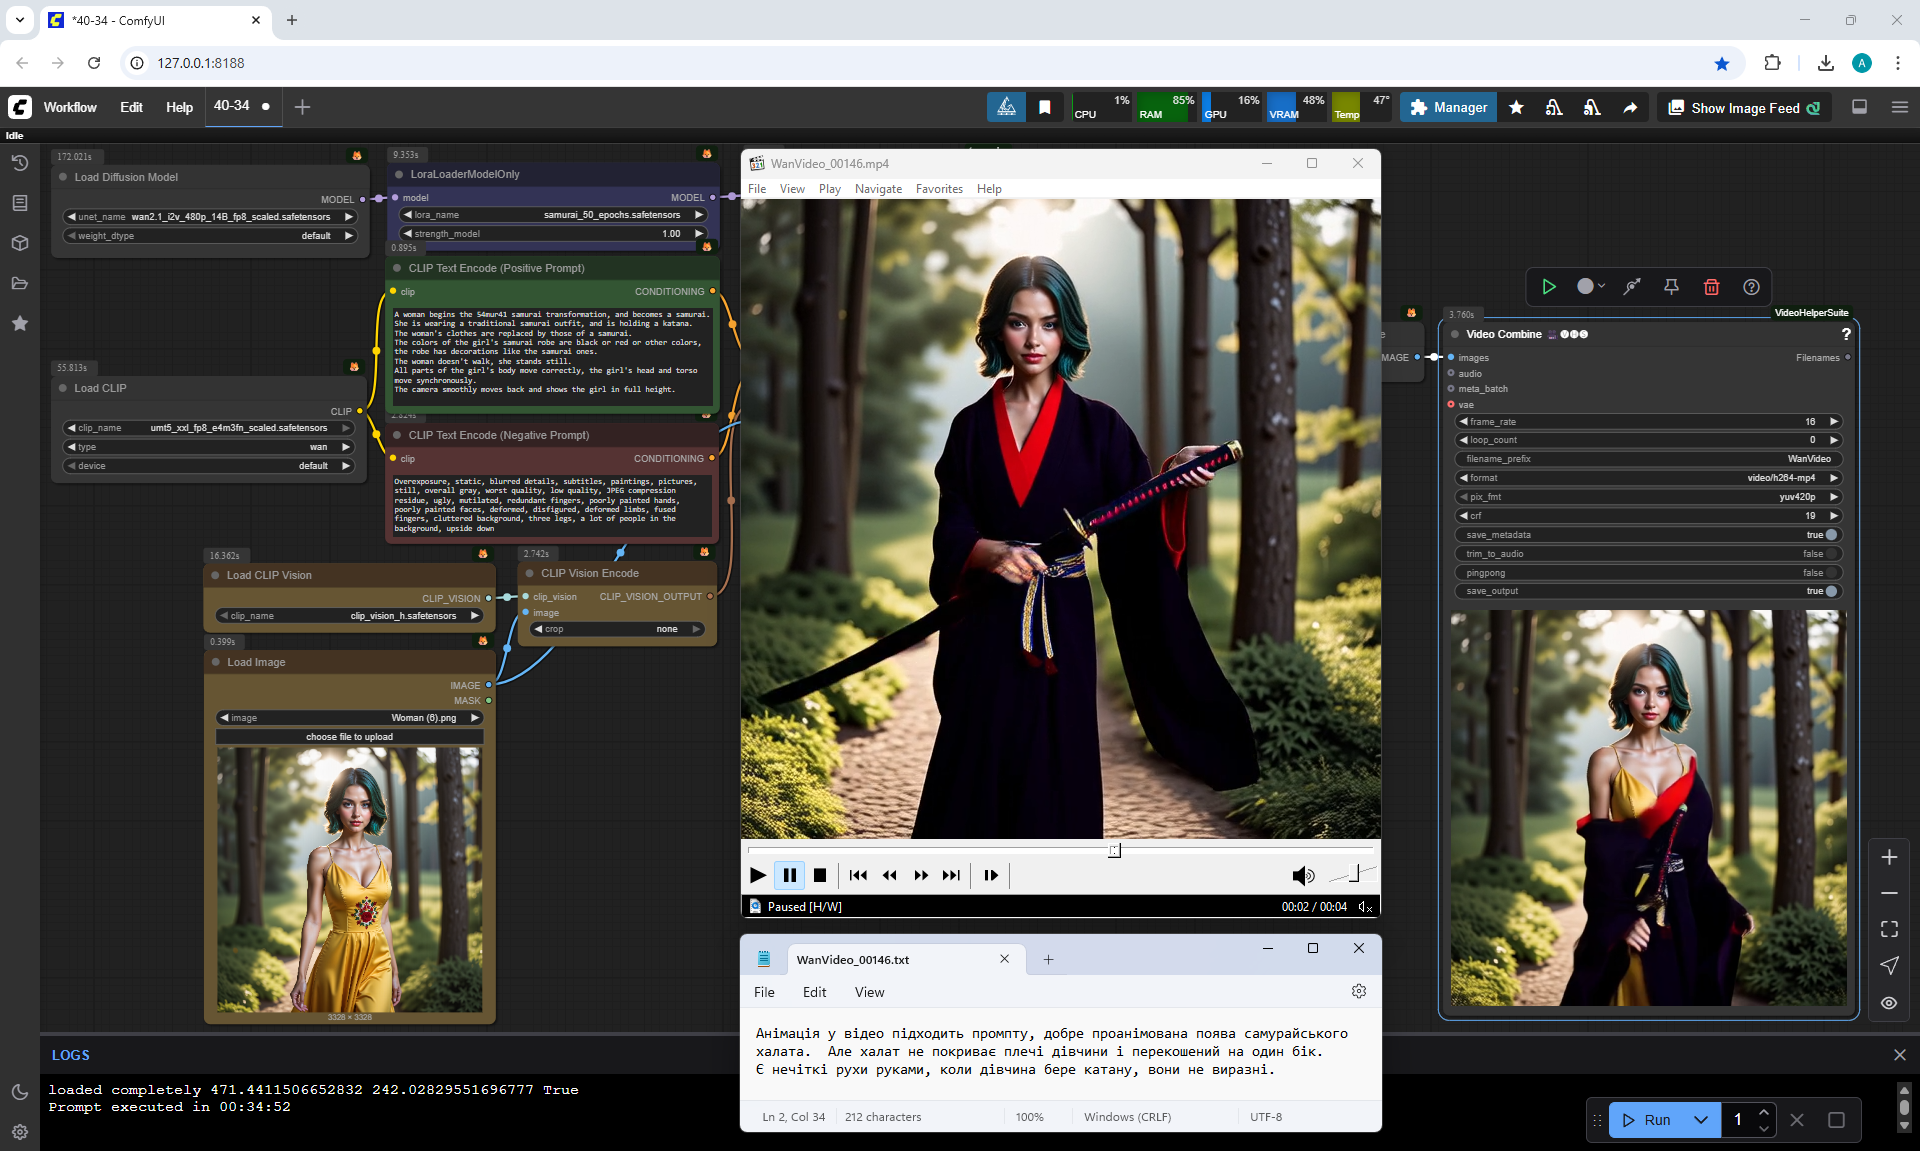Click the Manager puzzle button
1920x1151 pixels.
point(1448,108)
